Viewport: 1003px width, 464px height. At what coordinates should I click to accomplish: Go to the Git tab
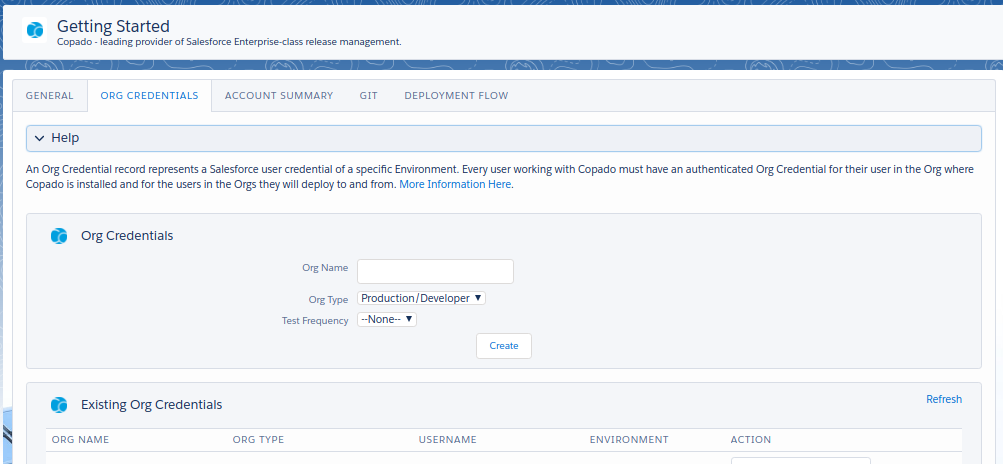point(368,95)
